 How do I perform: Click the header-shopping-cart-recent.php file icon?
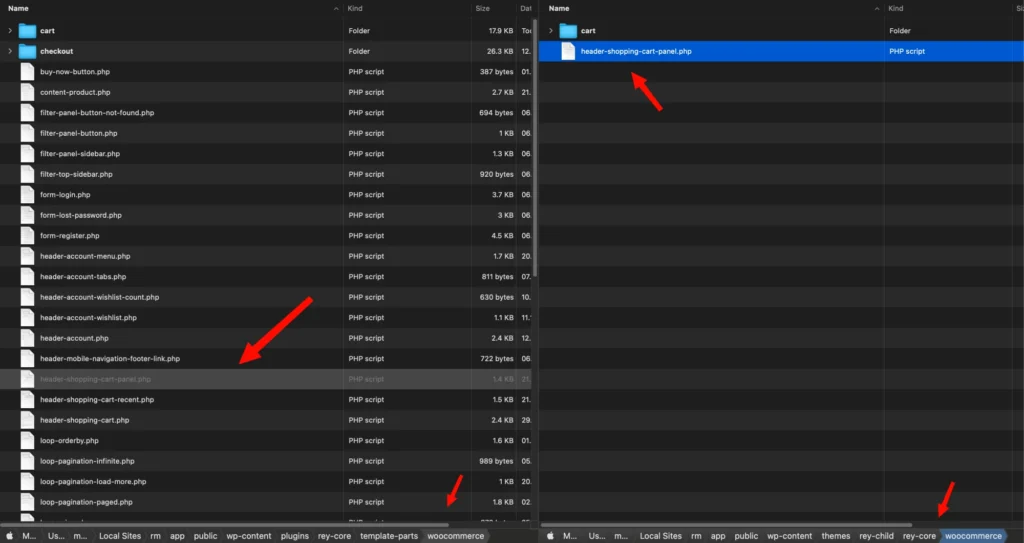(27, 399)
